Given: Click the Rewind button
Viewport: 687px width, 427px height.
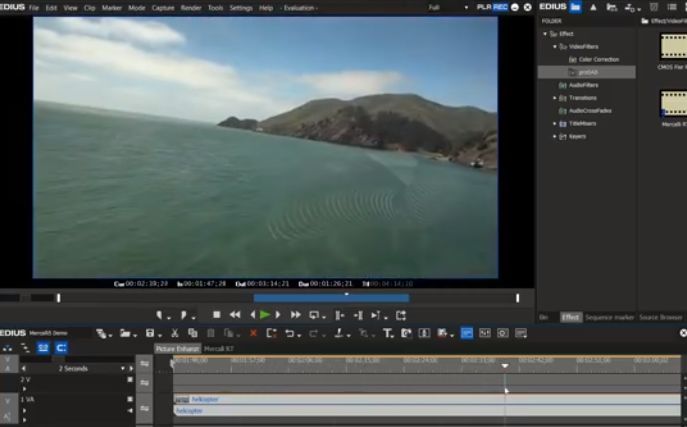Looking at the screenshot, I should [235, 314].
